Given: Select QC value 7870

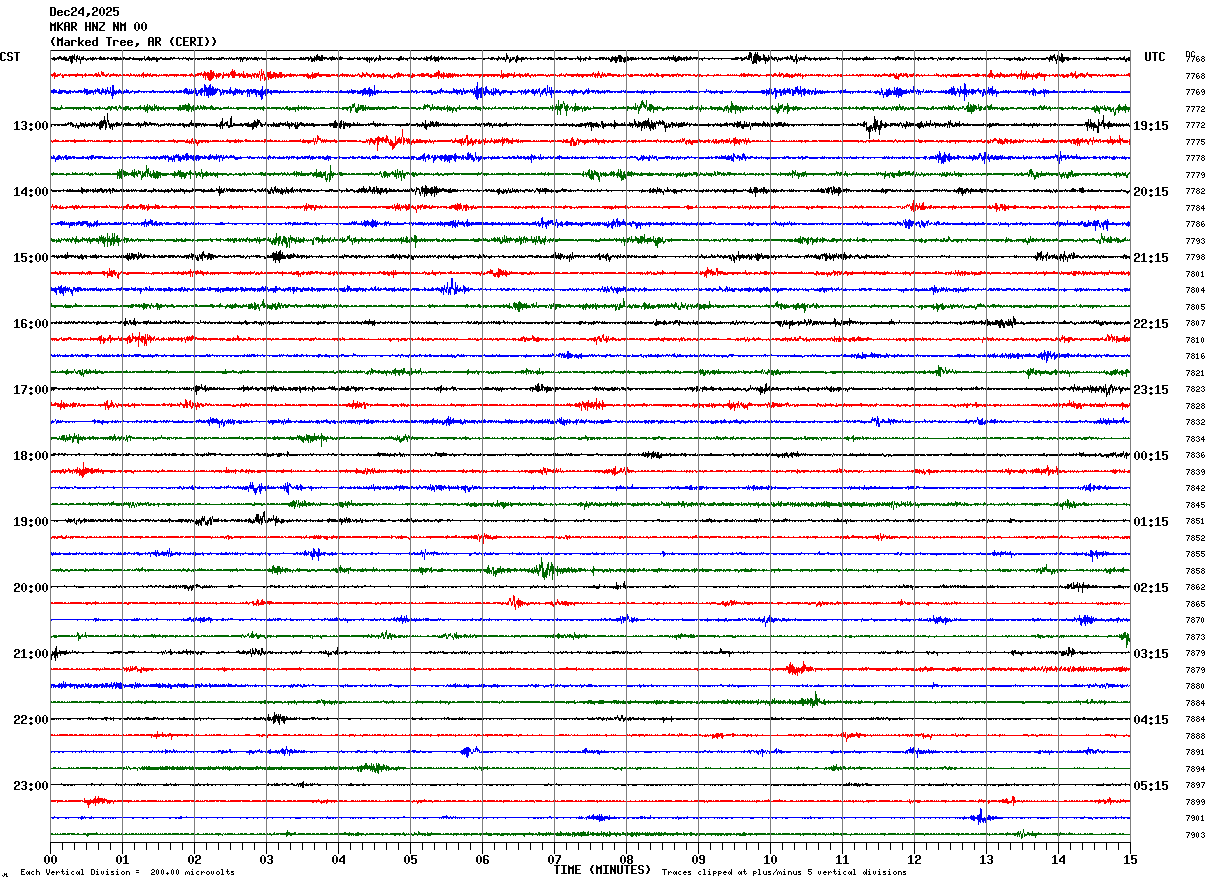Looking at the screenshot, I should [x=1195, y=621].
